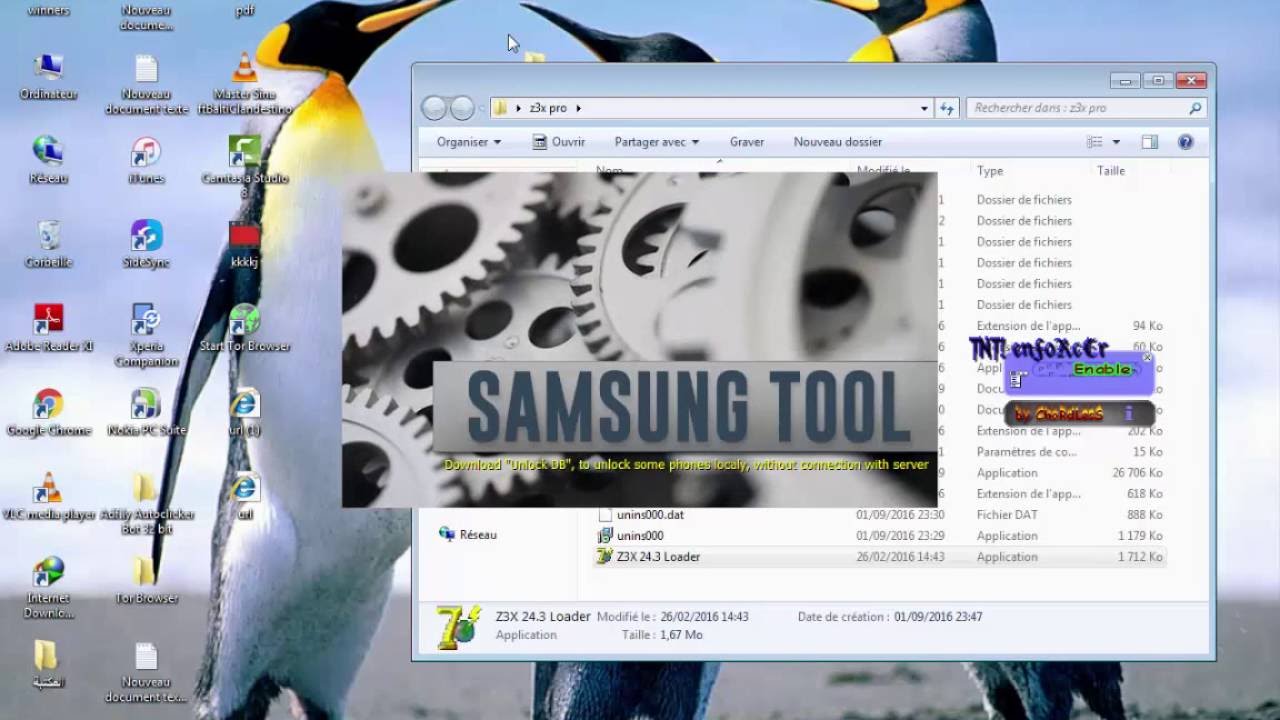Image resolution: width=1280 pixels, height=720 pixels.
Task: Click the 26 706 Ko size cell
Action: point(1137,473)
